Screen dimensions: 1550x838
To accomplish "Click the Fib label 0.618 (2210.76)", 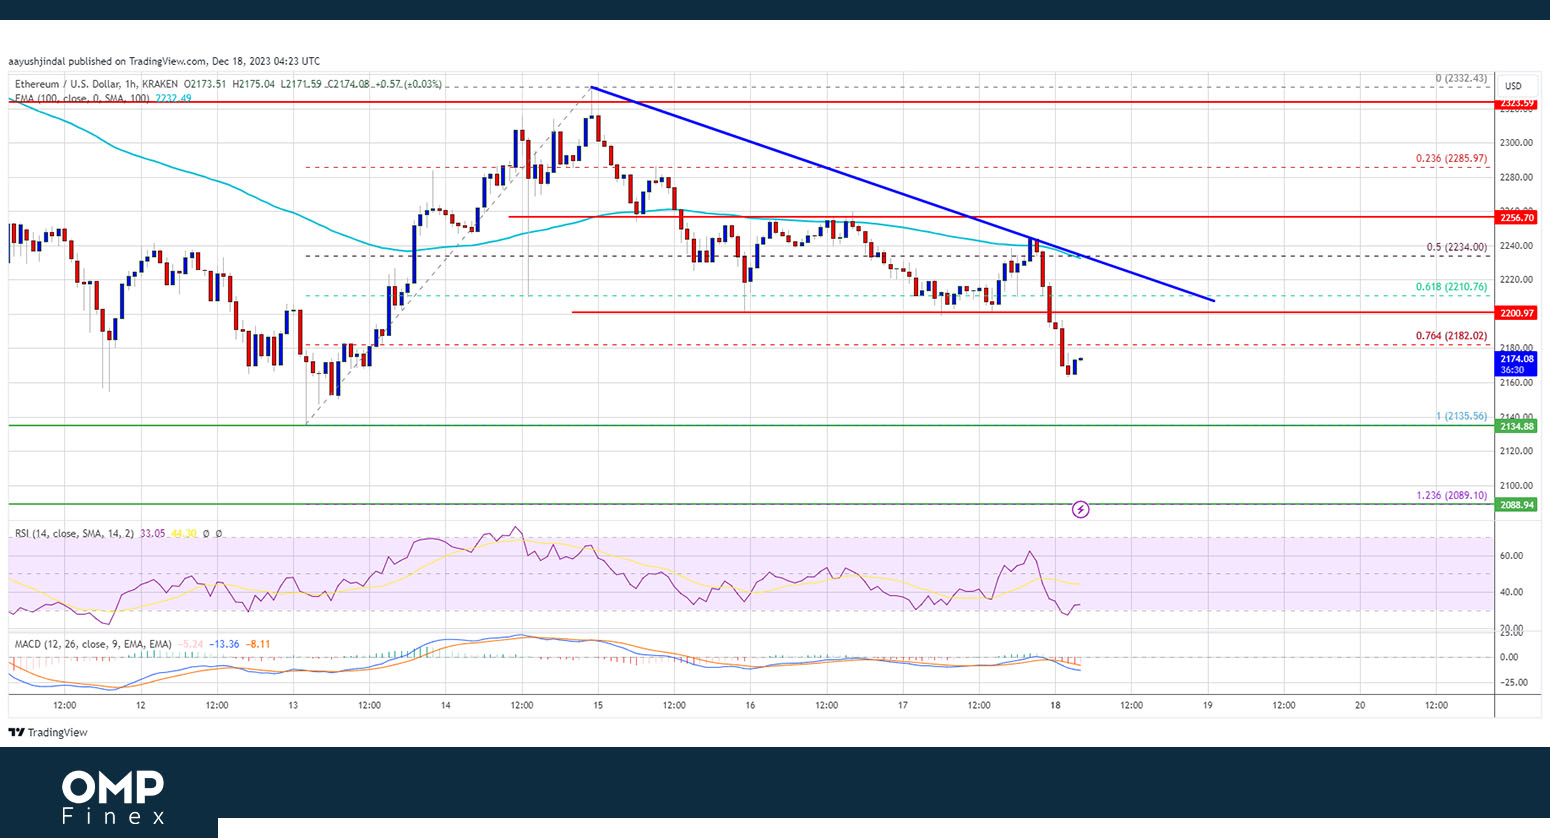I will click(1451, 287).
